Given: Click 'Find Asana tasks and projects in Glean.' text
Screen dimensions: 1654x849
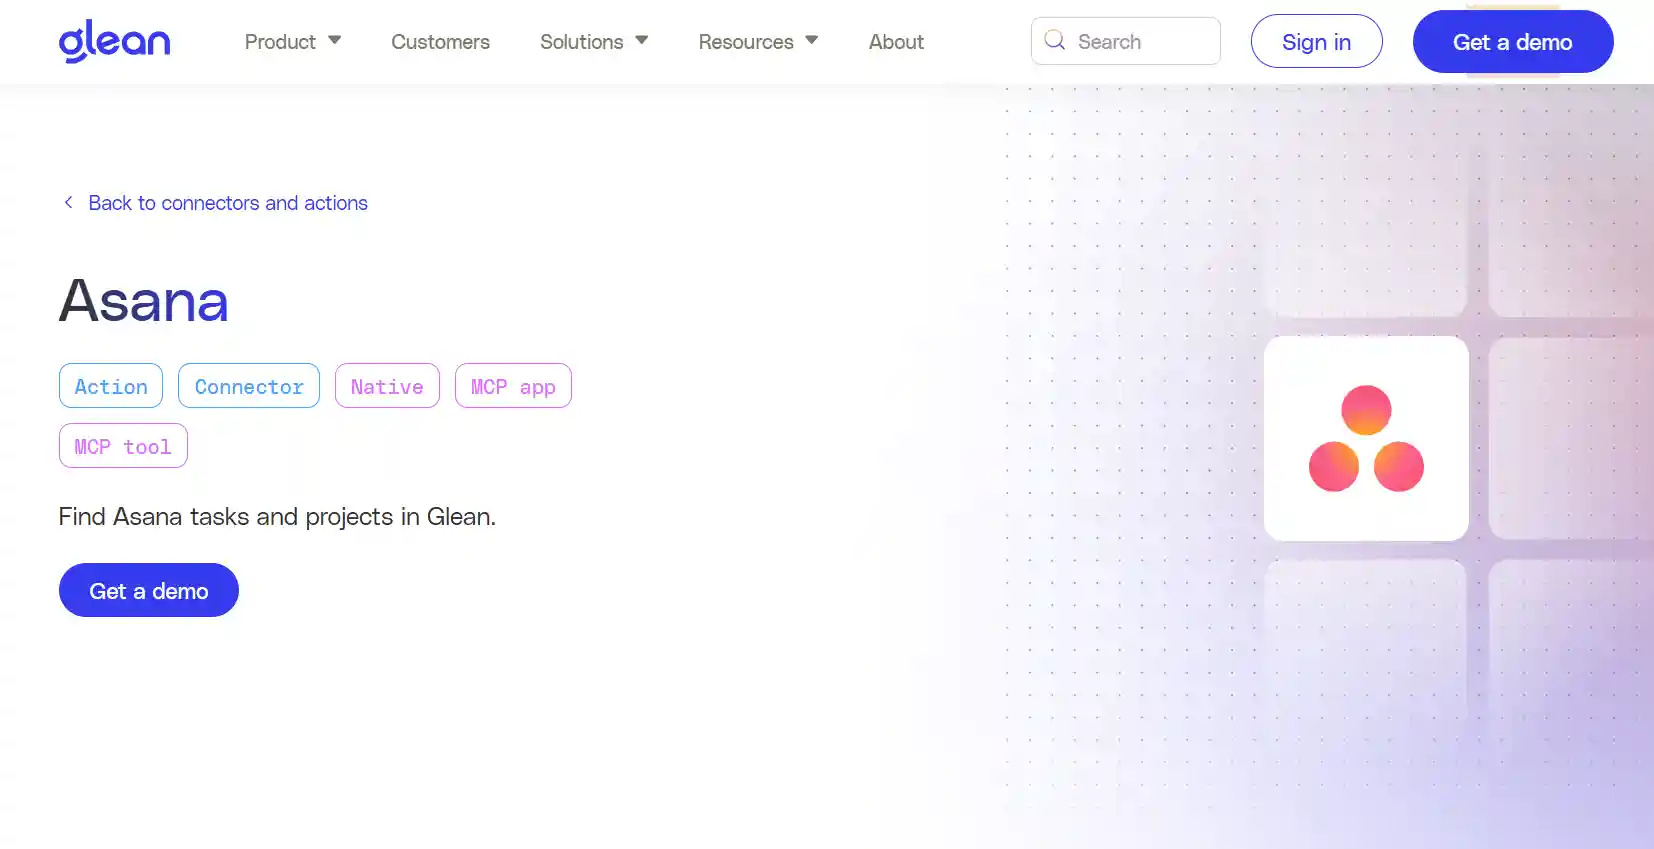Looking at the screenshot, I should click(277, 516).
